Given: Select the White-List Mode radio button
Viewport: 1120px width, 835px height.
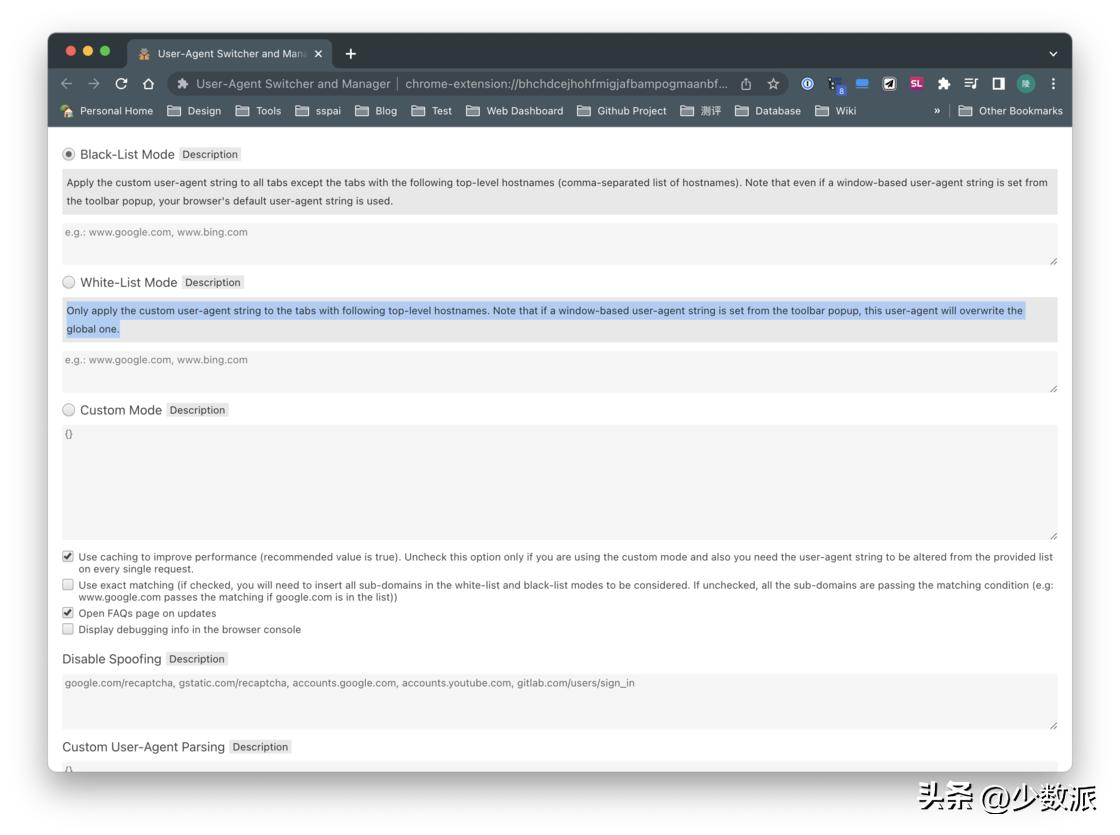Looking at the screenshot, I should [x=69, y=282].
